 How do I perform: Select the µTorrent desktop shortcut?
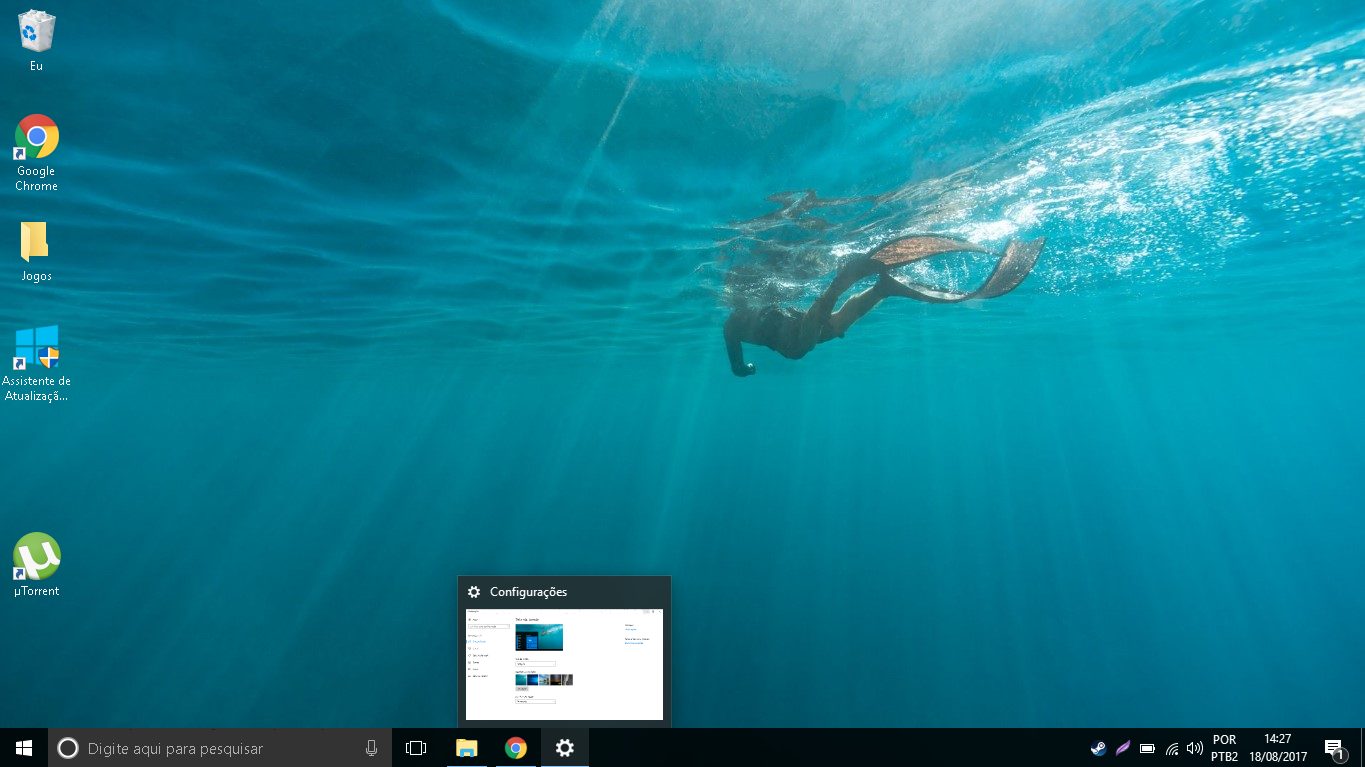[36, 565]
